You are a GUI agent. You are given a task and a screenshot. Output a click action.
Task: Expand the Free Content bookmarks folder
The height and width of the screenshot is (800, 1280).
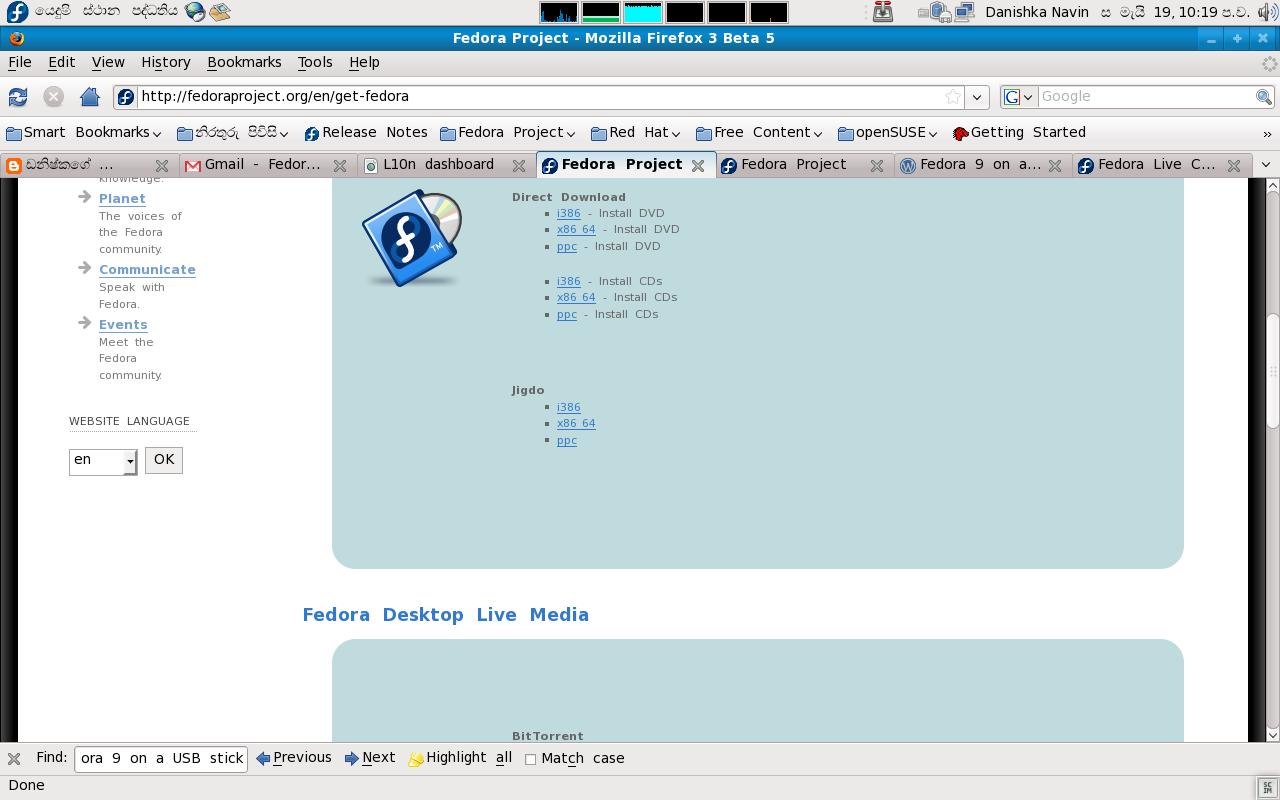coord(759,133)
